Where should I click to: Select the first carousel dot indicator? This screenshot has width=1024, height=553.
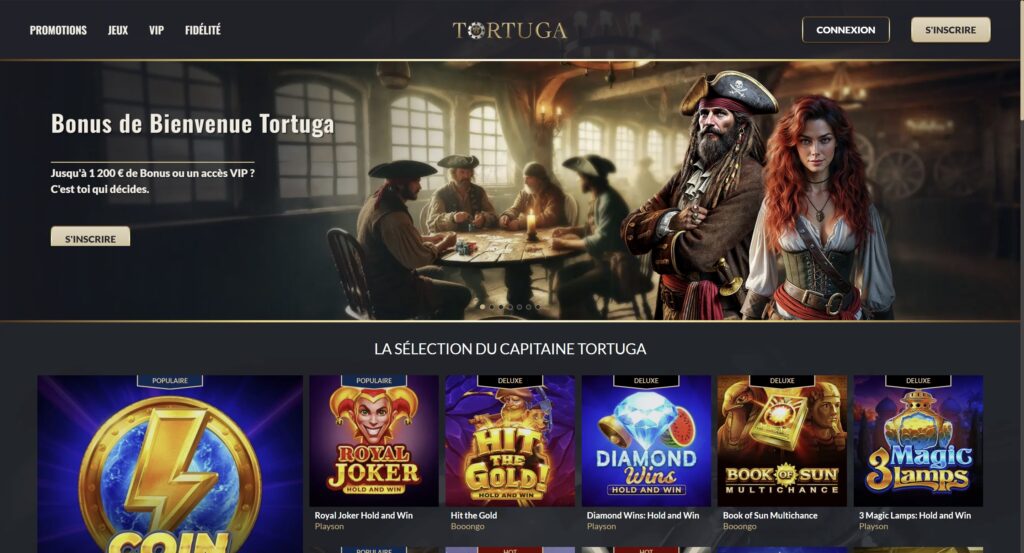483,306
